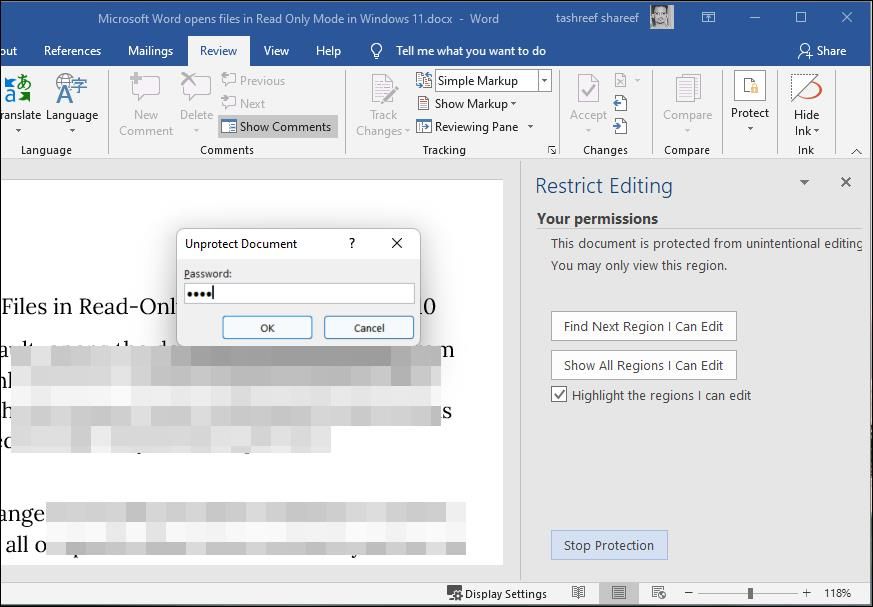Open Display Settings in status bar
Image resolution: width=873 pixels, height=607 pixels.
pos(497,593)
